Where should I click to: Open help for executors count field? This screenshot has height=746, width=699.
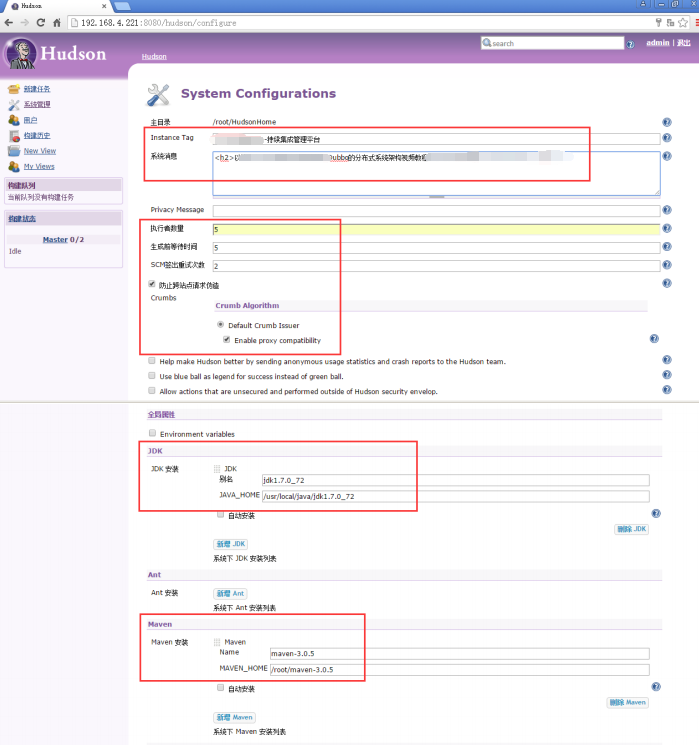(667, 228)
